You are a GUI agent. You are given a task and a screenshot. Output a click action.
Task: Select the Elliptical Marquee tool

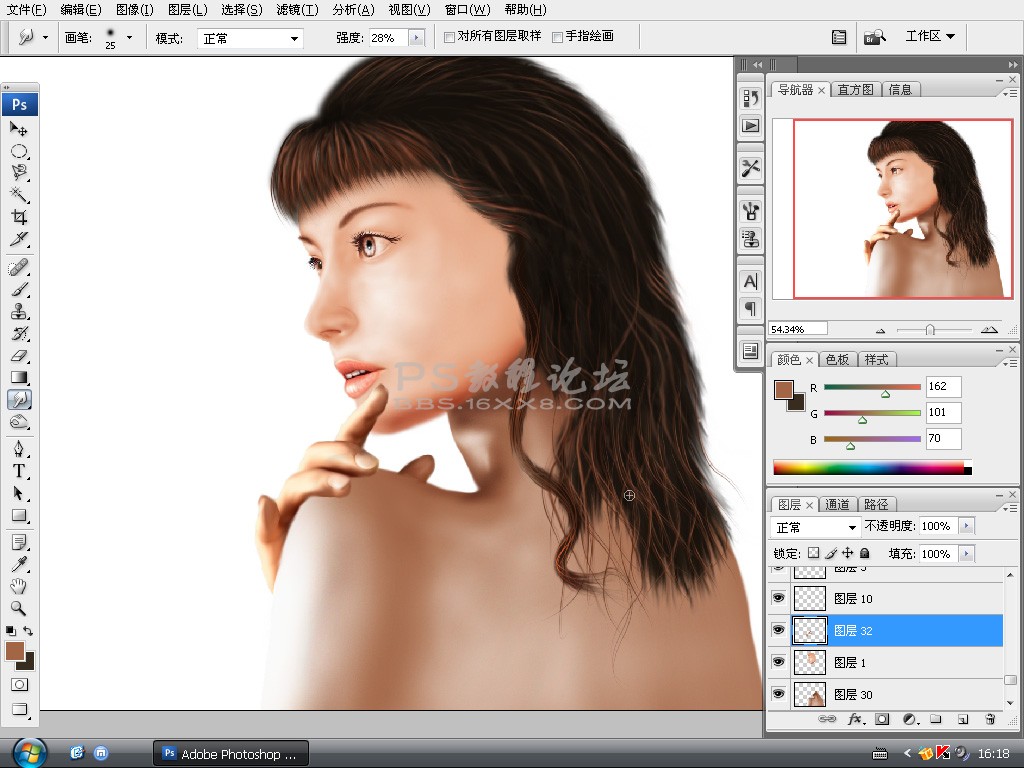[x=18, y=152]
